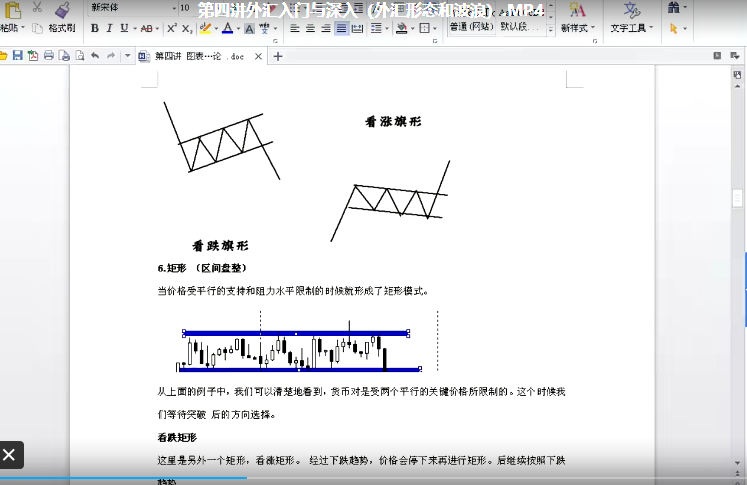Click the tab-list icon at tab bar right end

click(x=735, y=56)
